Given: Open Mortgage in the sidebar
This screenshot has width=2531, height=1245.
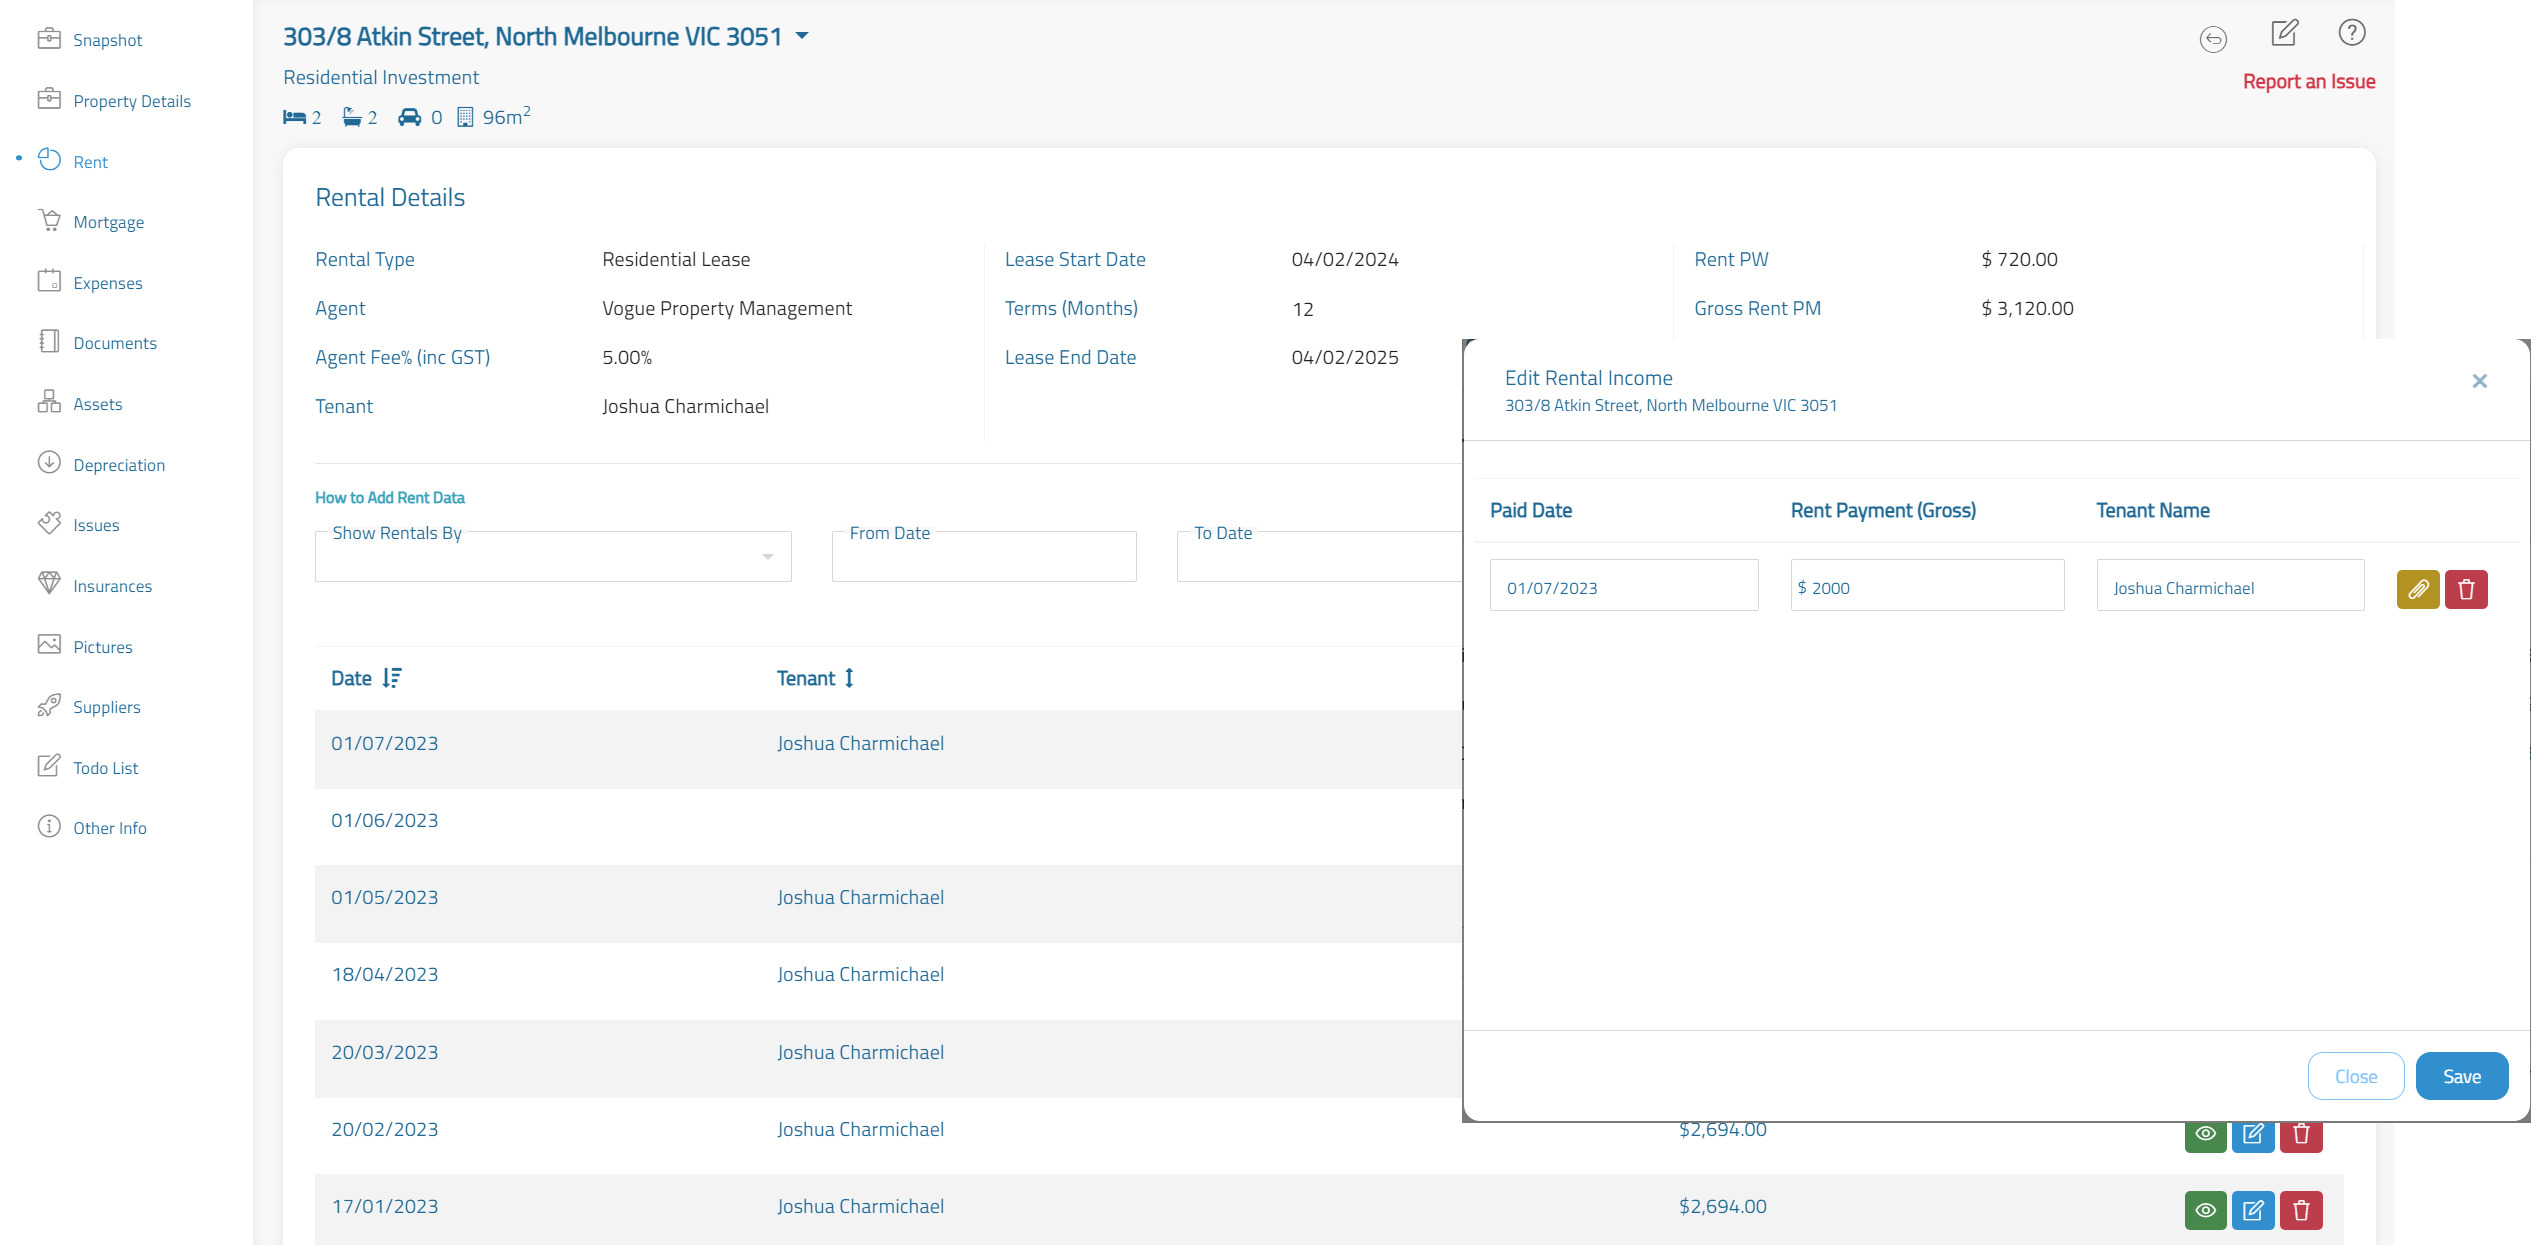Looking at the screenshot, I should coord(108,222).
